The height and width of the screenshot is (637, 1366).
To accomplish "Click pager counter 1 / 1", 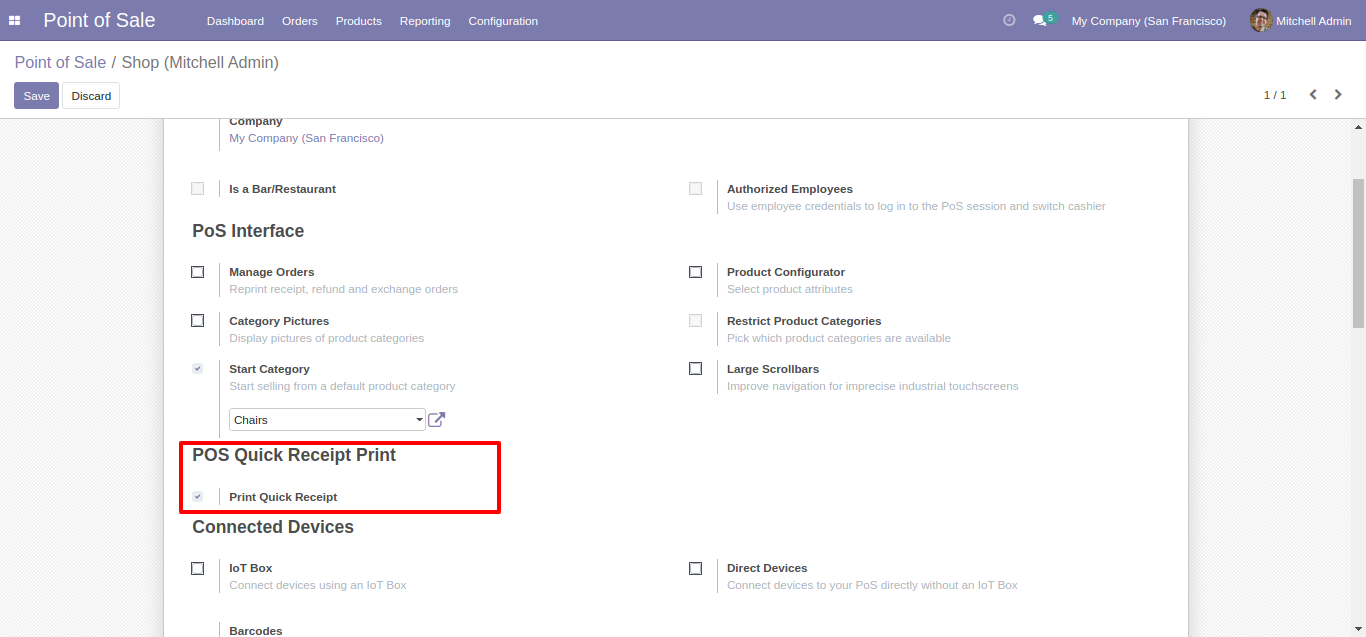I will point(1275,95).
